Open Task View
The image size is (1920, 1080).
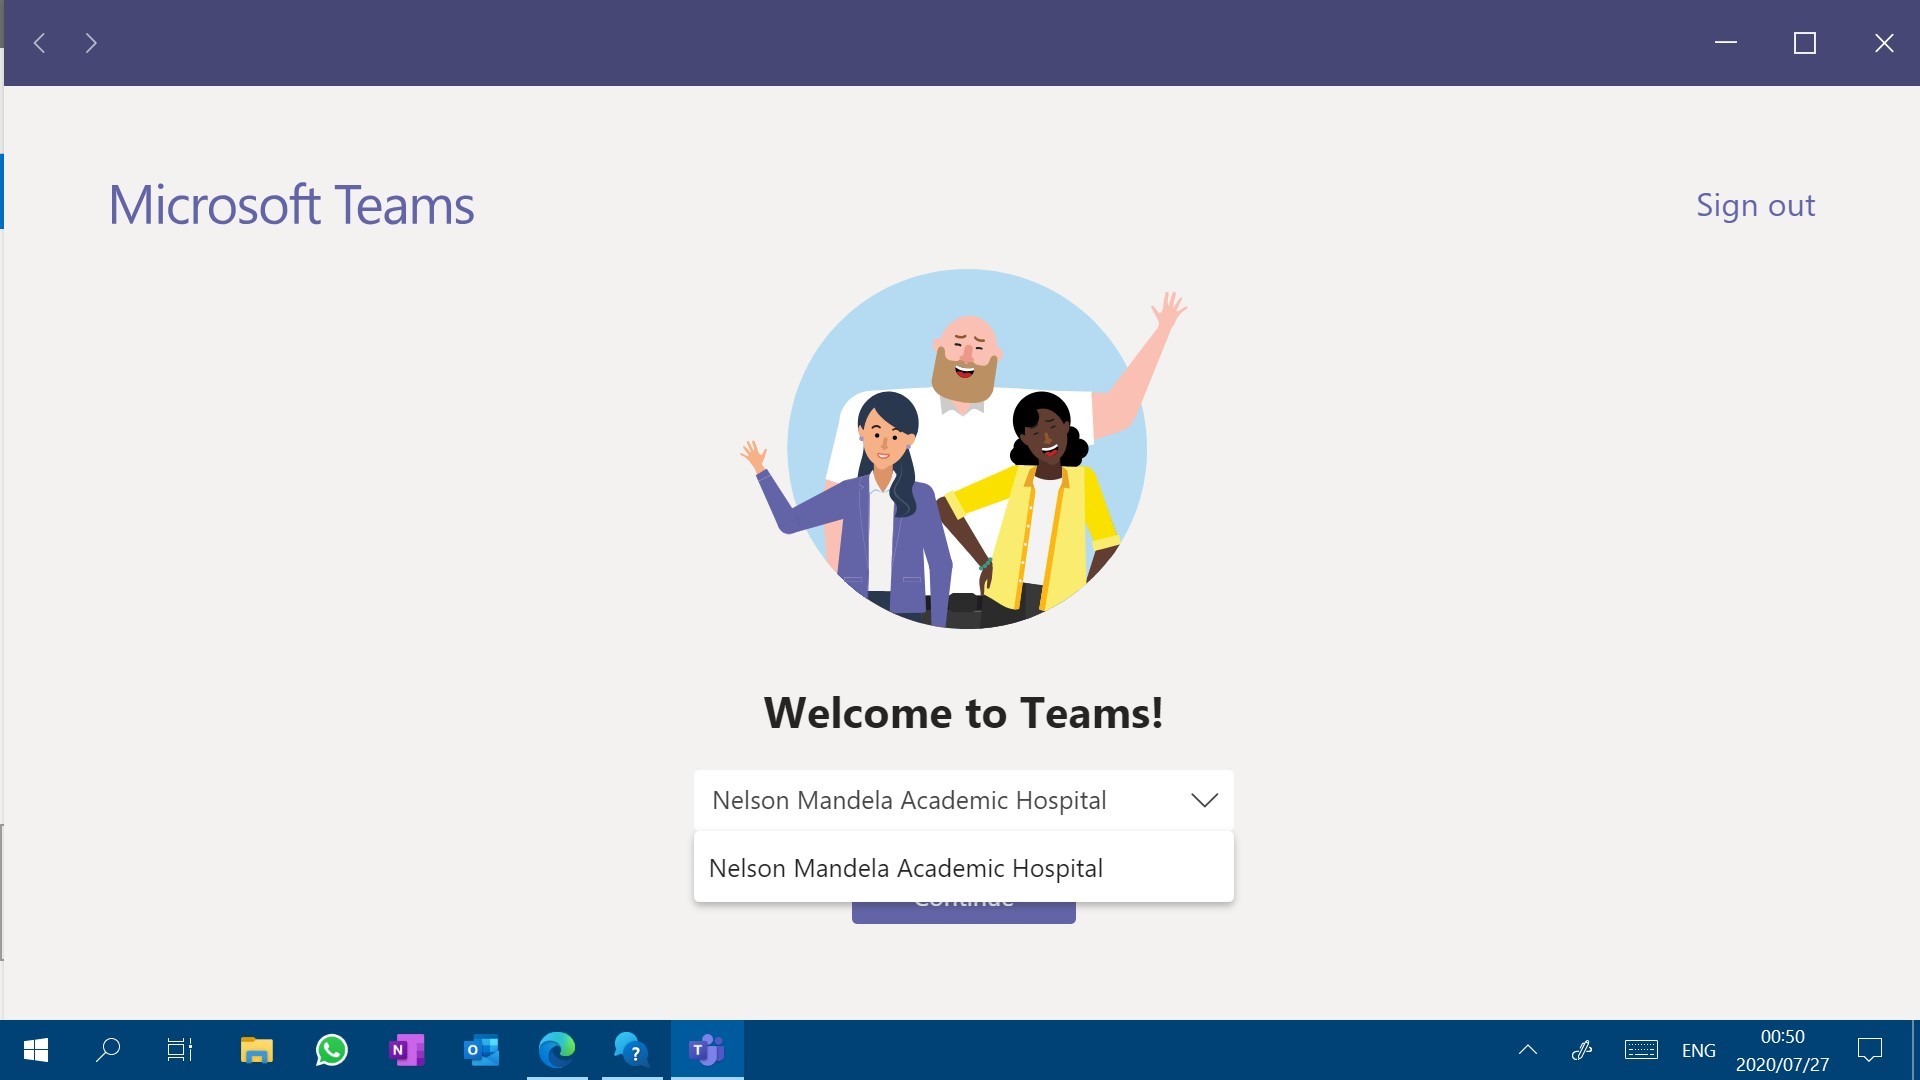coord(178,1049)
